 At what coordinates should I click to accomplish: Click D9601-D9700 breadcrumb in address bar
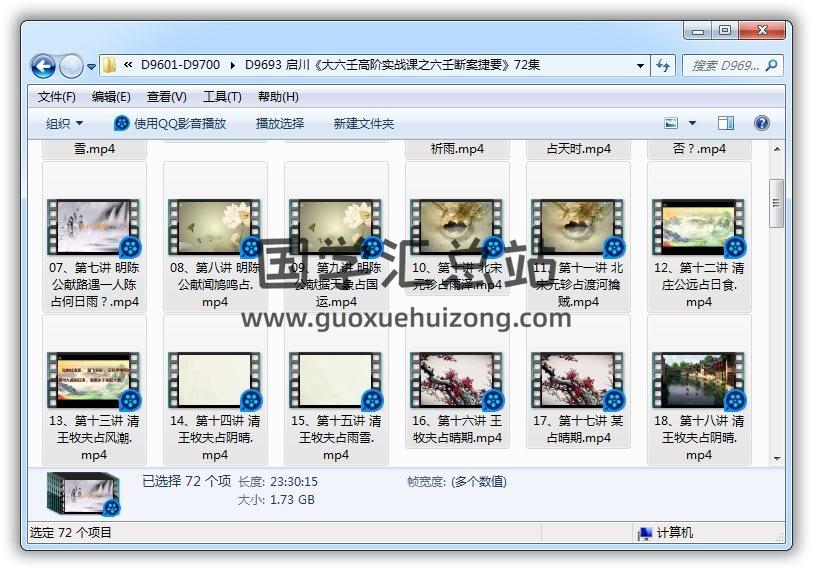tap(180, 65)
